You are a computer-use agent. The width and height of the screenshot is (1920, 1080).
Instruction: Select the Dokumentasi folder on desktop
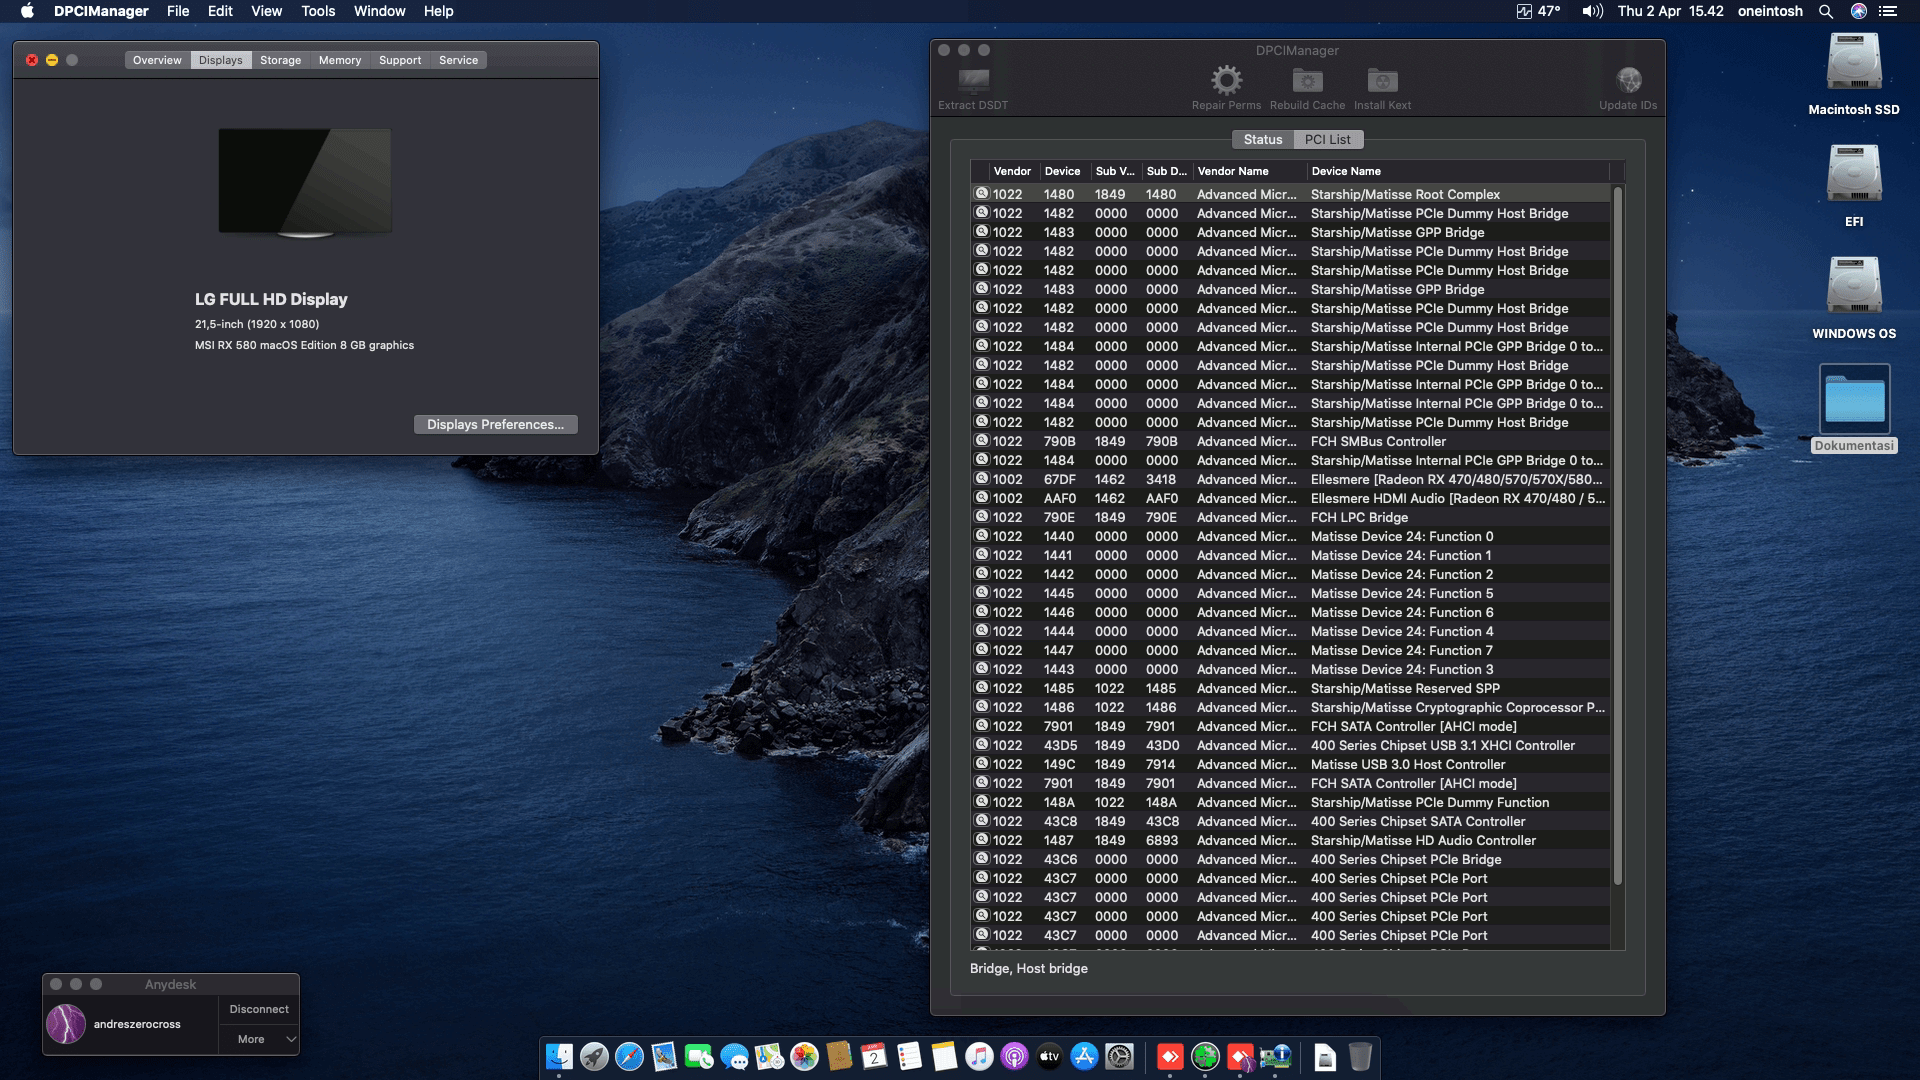[x=1854, y=409]
